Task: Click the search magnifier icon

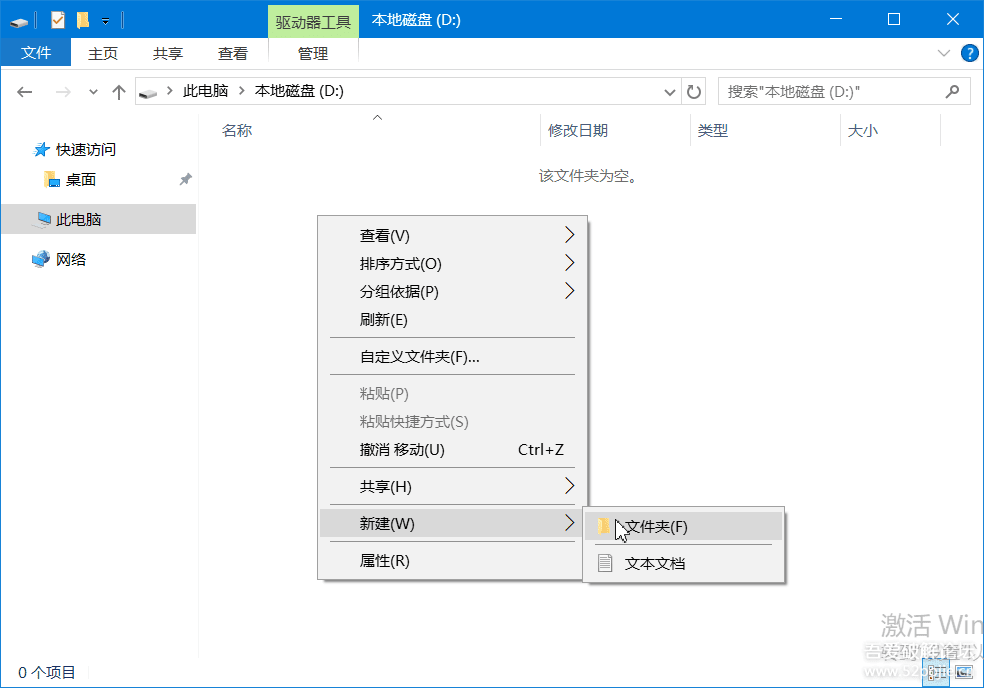Action: pyautogui.click(x=952, y=92)
